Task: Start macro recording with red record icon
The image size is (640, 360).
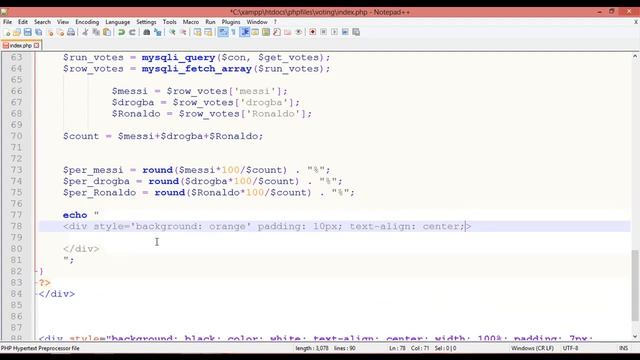Action: (313, 32)
